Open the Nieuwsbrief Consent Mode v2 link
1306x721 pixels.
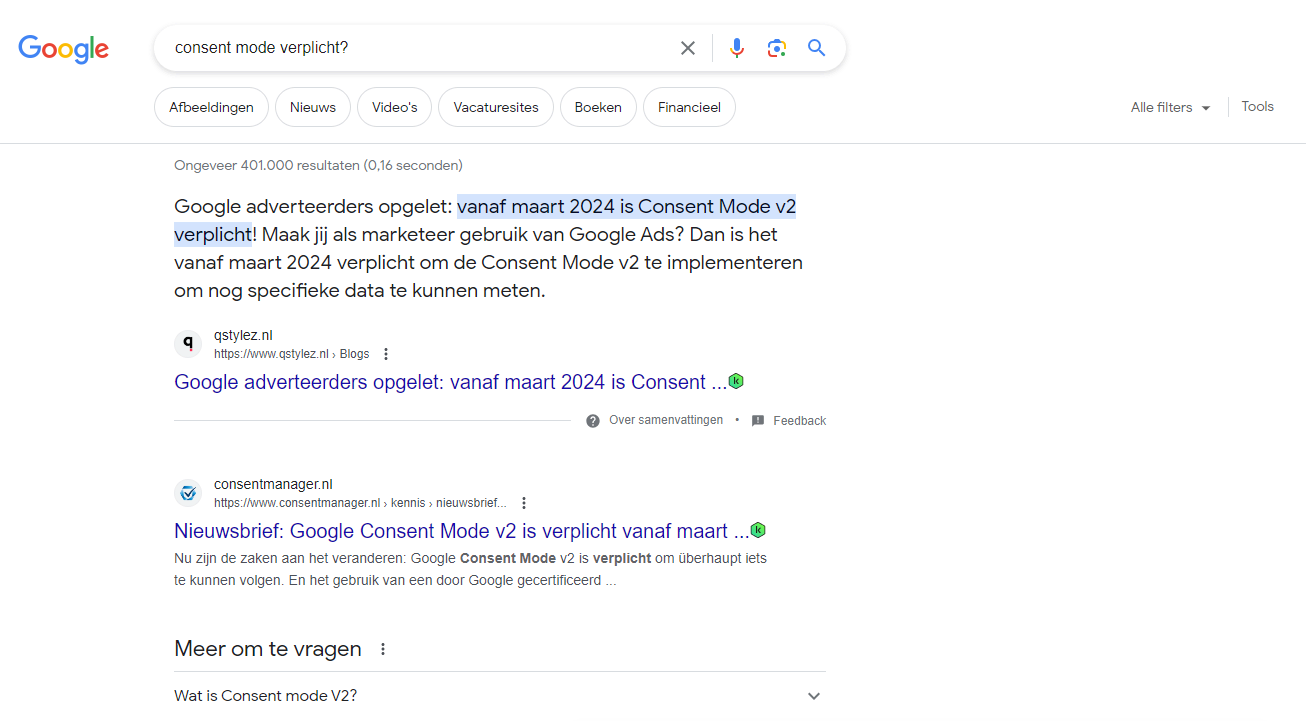(x=461, y=531)
